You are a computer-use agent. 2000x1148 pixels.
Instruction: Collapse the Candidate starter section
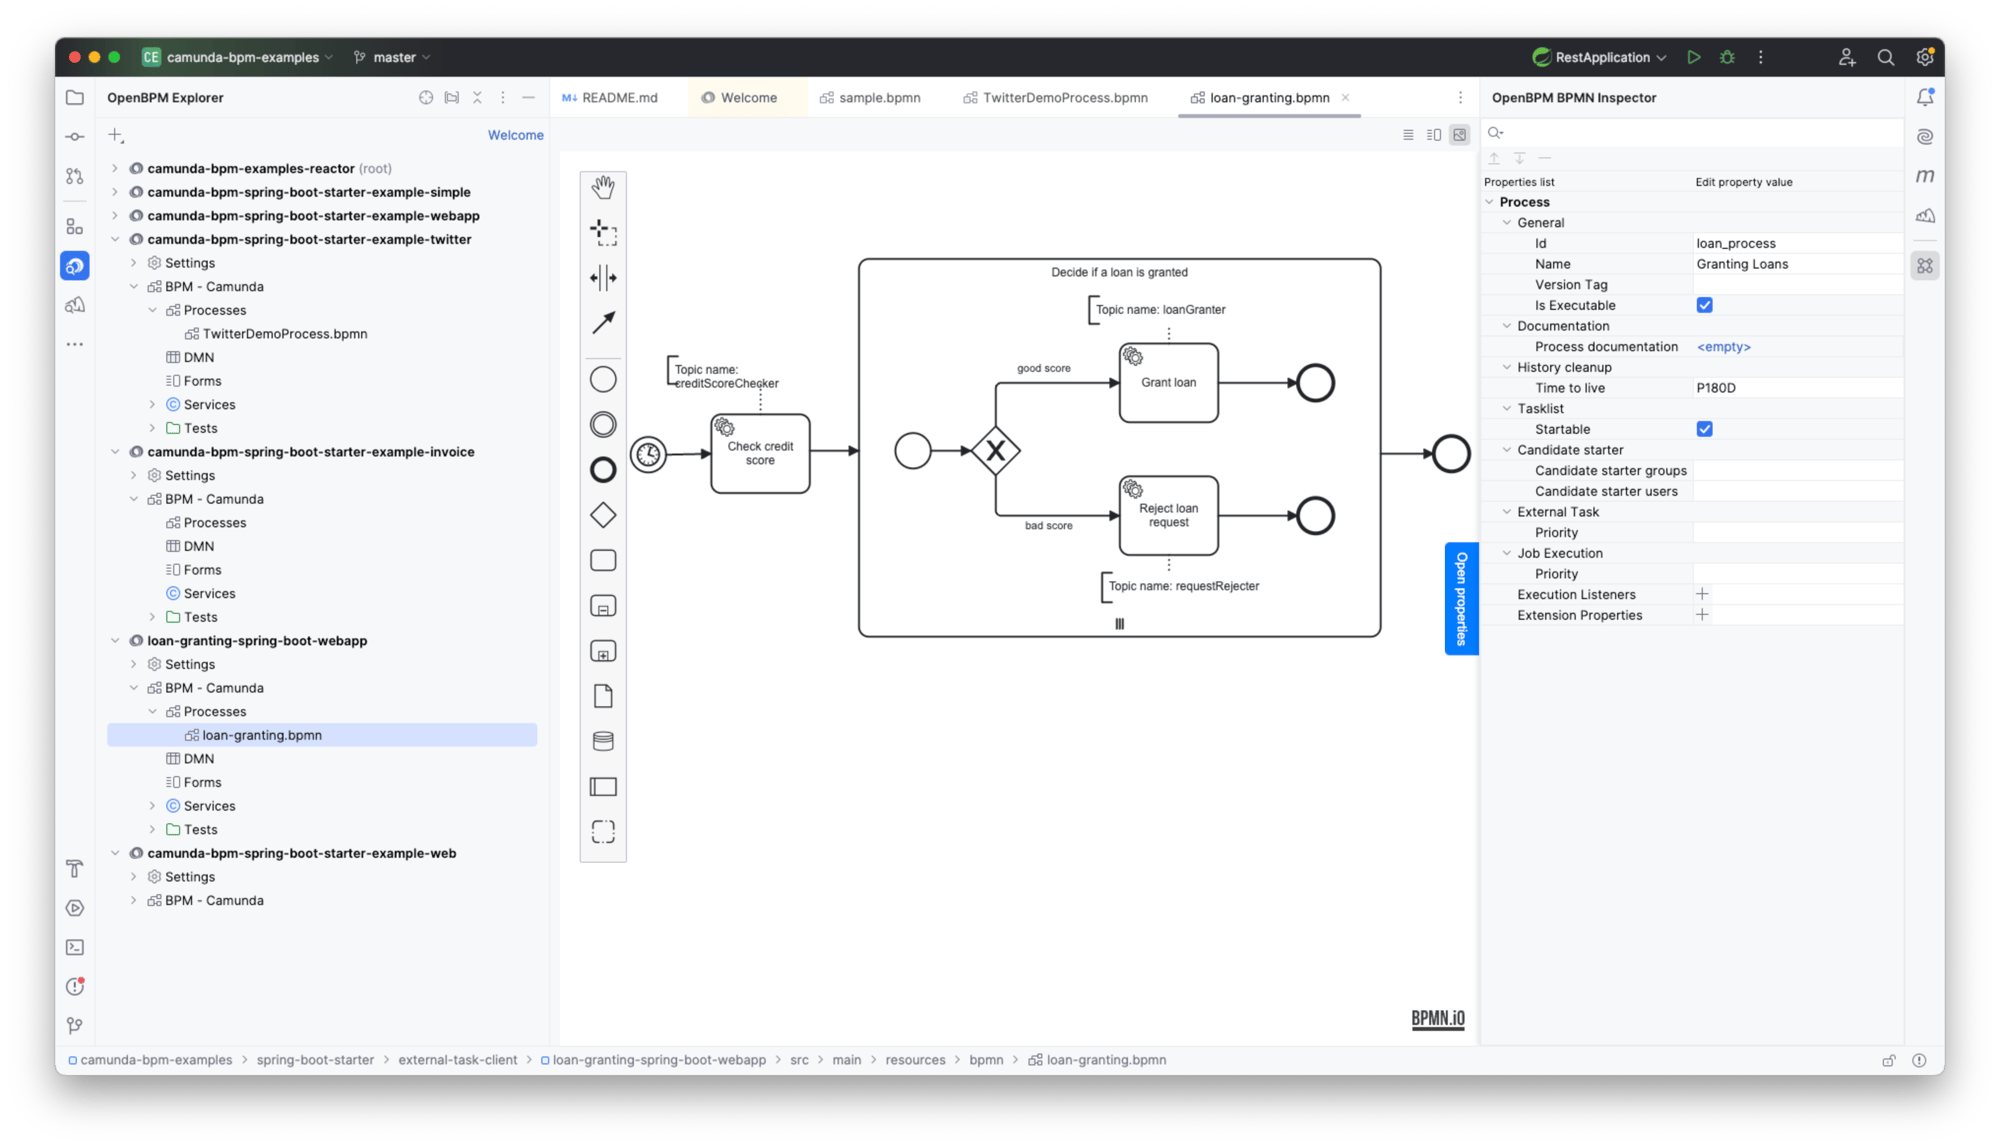1507,450
